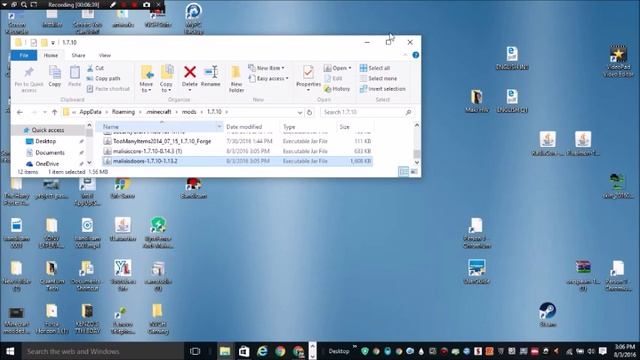Select OneDrive in navigation pane

point(47,164)
